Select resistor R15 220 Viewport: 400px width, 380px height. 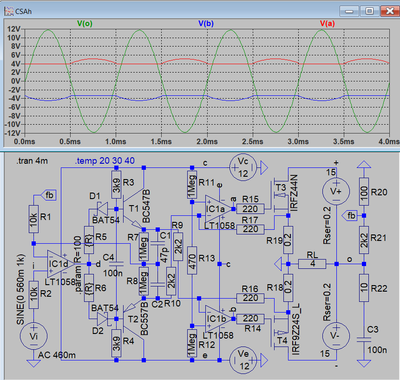coord(250,209)
